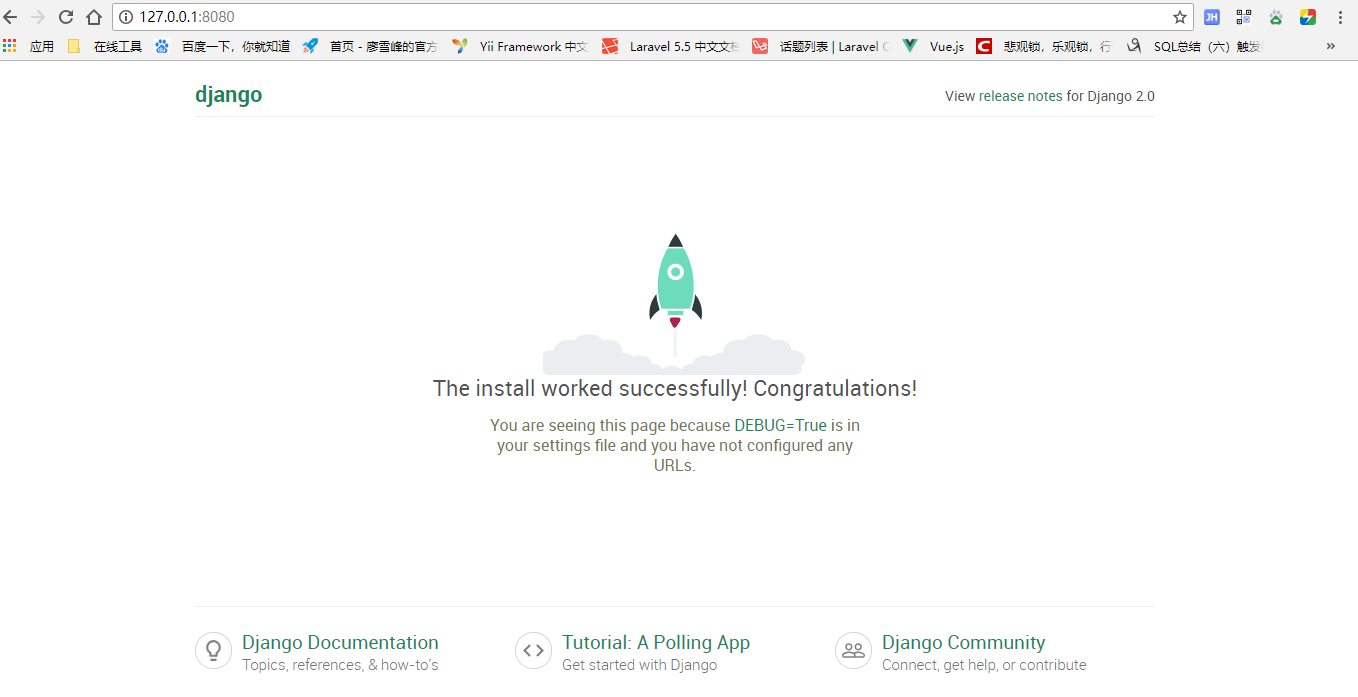Go back using the browser back arrow
This screenshot has height=697, width=1358.
pos(11,17)
